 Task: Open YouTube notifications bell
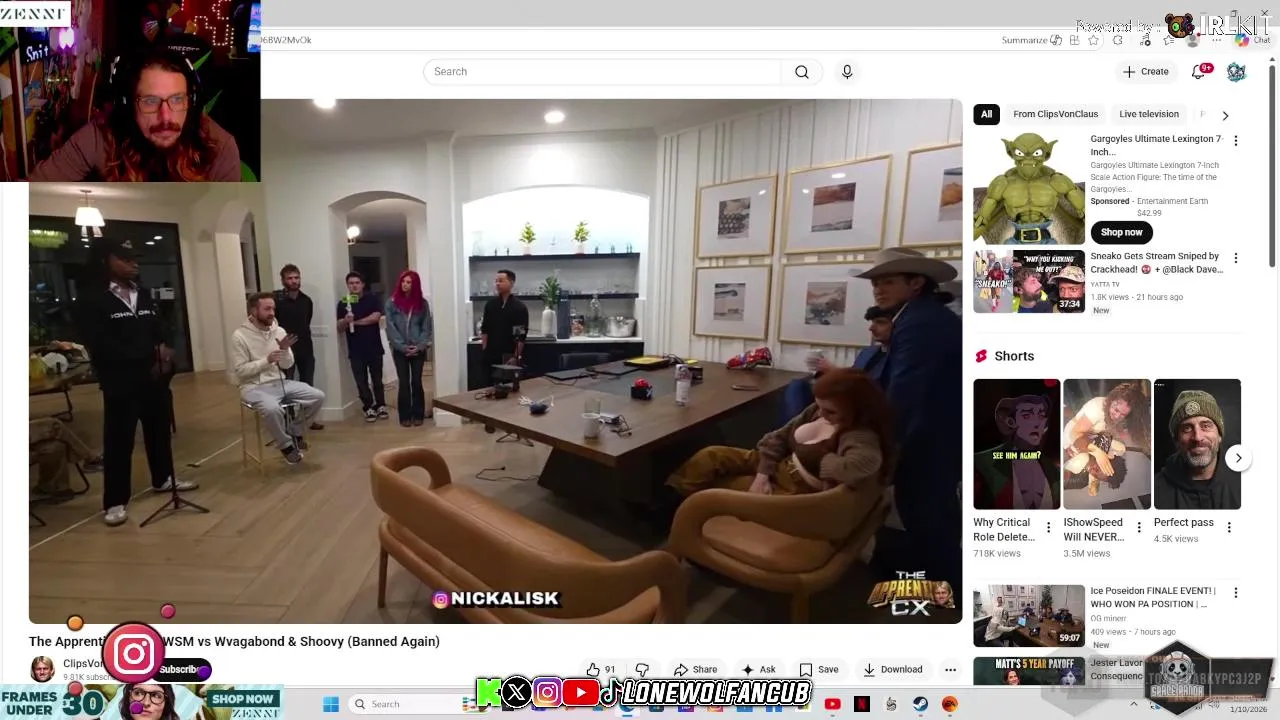click(1198, 72)
